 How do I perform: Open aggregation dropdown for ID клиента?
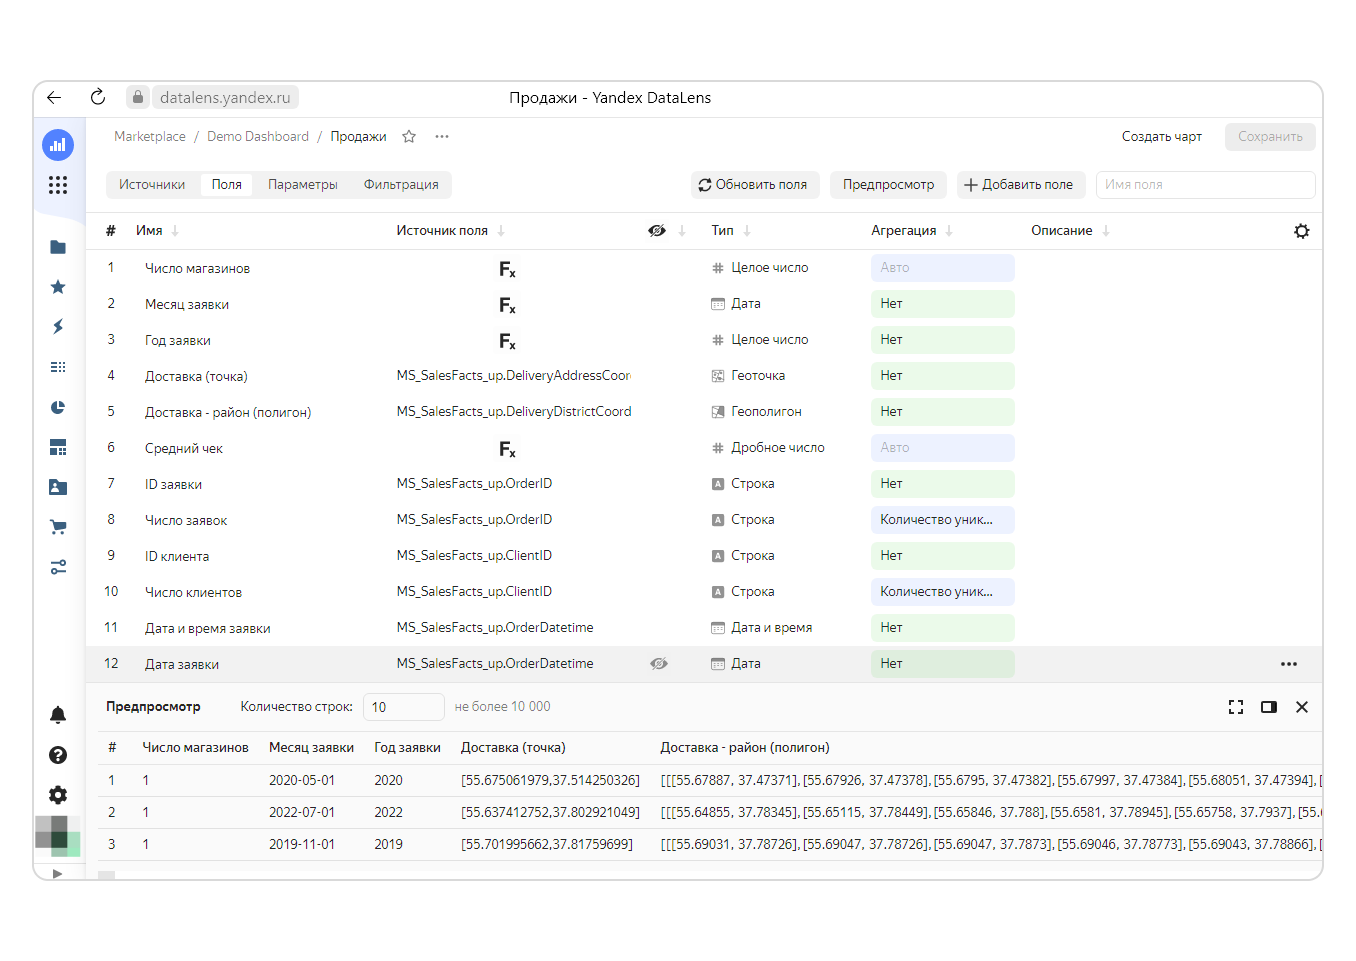pos(943,556)
